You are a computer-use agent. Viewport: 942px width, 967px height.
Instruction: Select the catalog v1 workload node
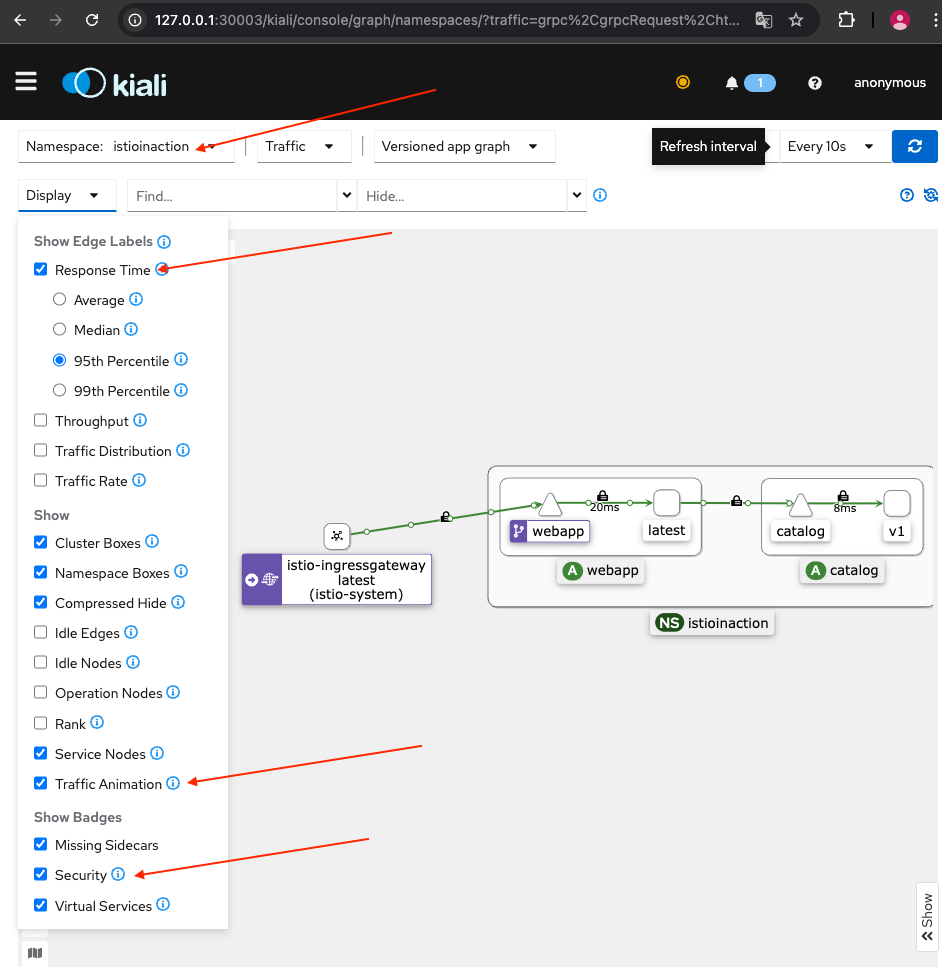pyautogui.click(x=897, y=503)
